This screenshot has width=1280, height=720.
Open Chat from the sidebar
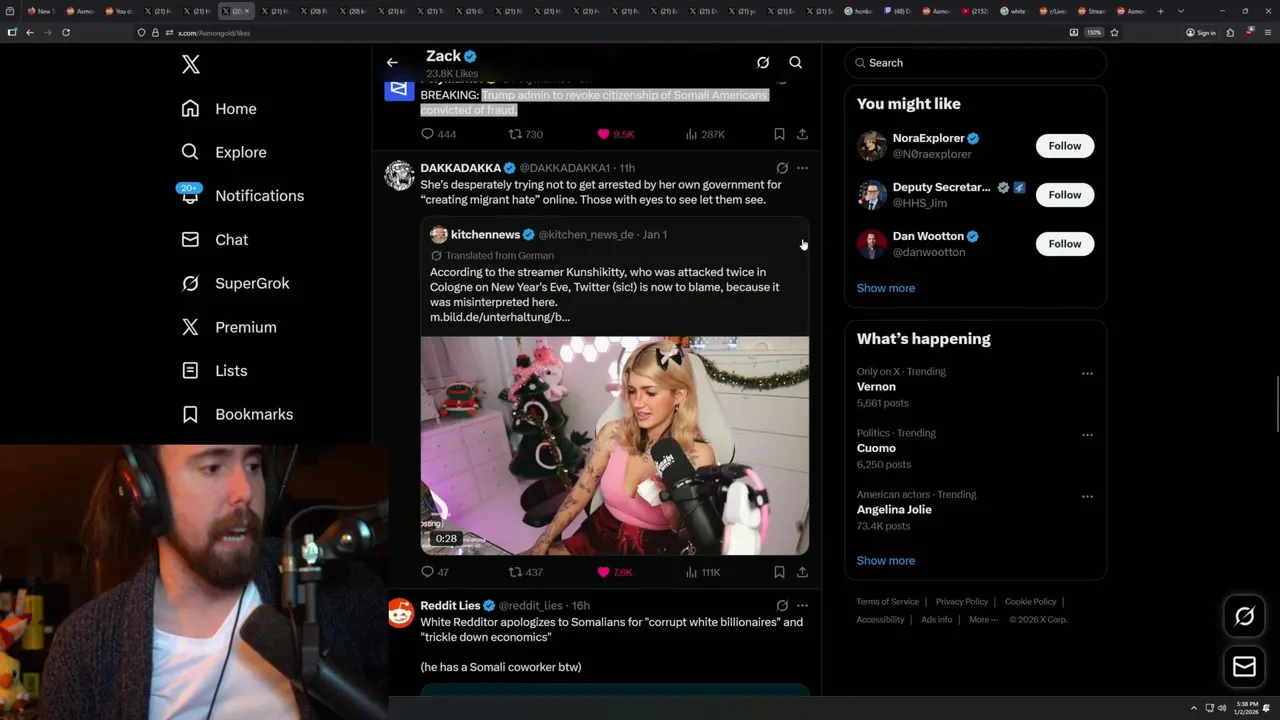coord(215,240)
